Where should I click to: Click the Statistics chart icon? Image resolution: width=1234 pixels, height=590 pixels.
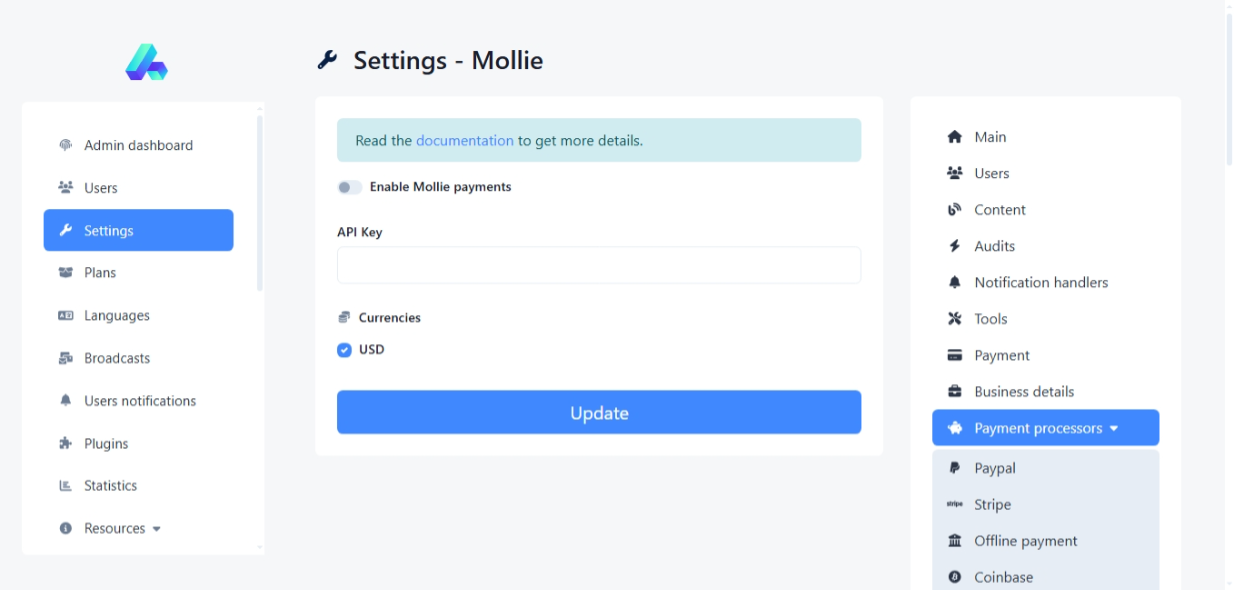pyautogui.click(x=66, y=486)
